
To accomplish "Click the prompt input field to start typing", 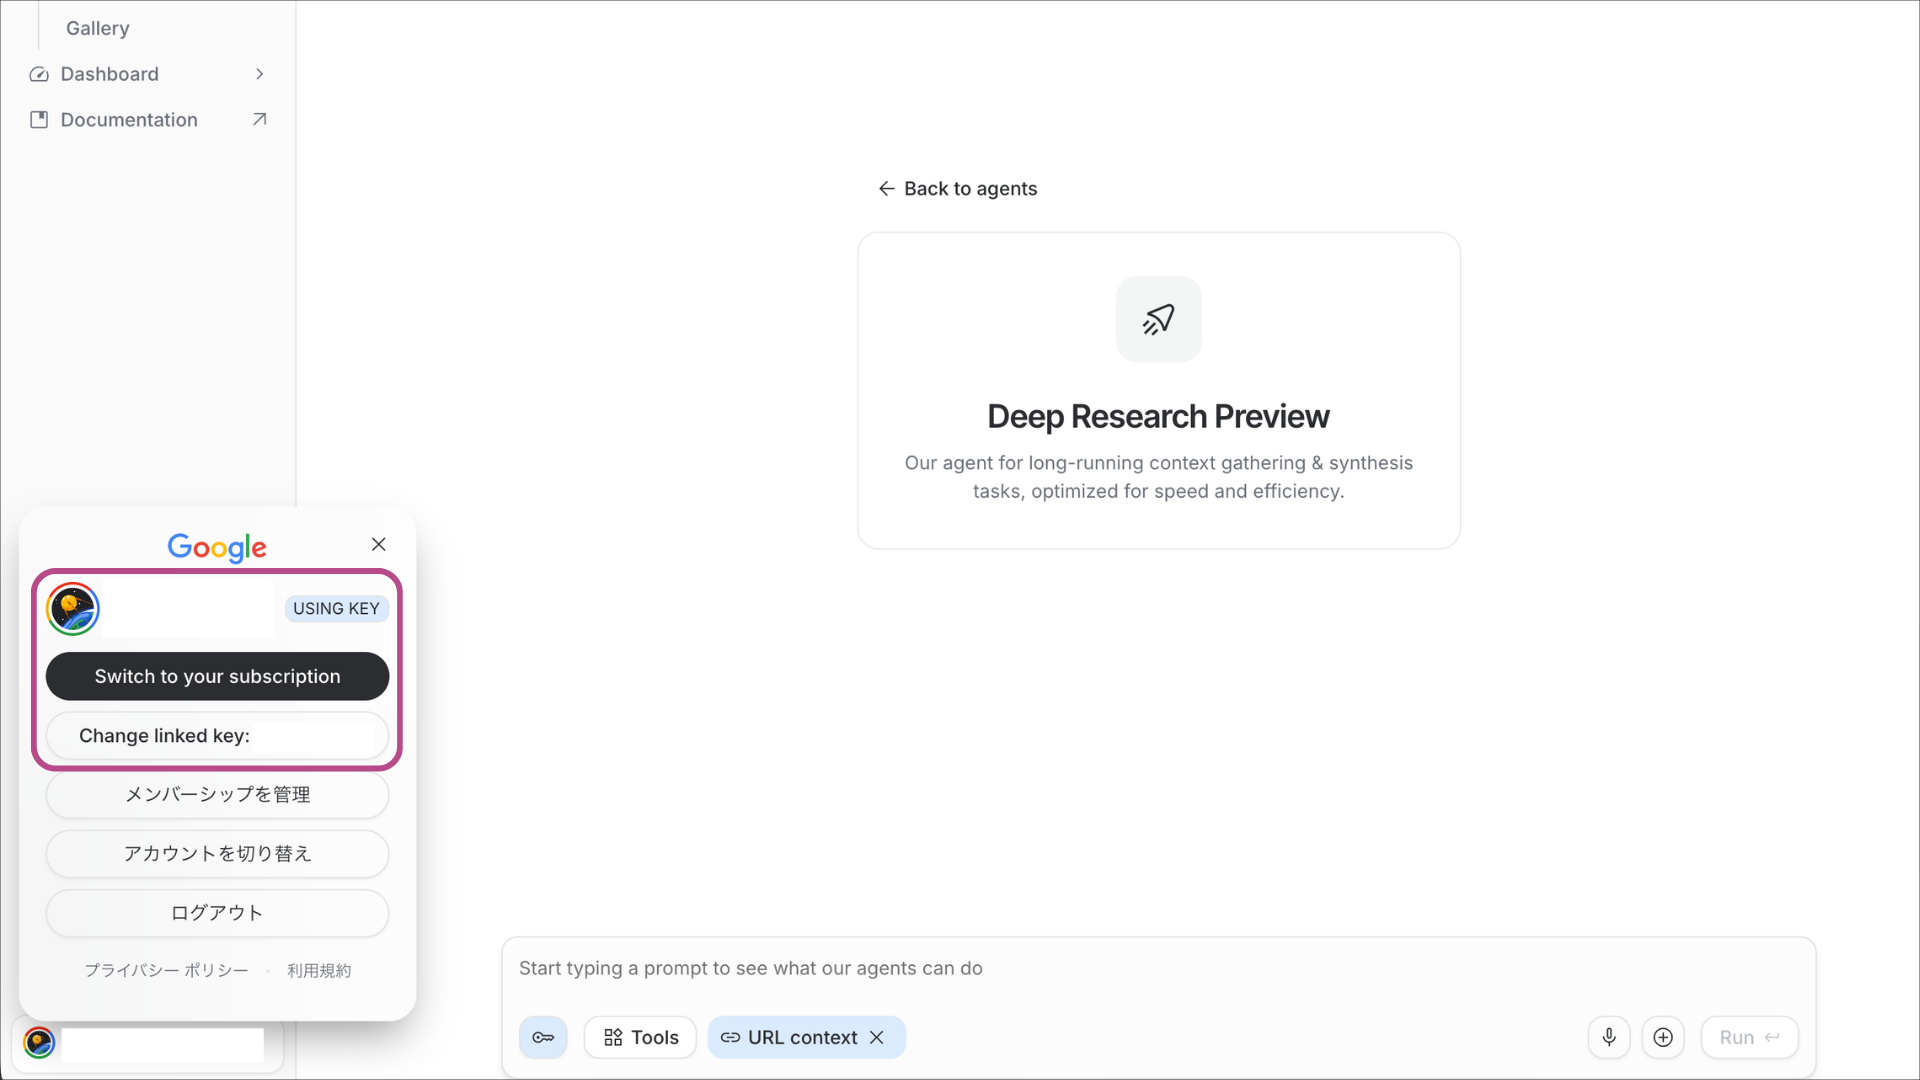I will 900,968.
